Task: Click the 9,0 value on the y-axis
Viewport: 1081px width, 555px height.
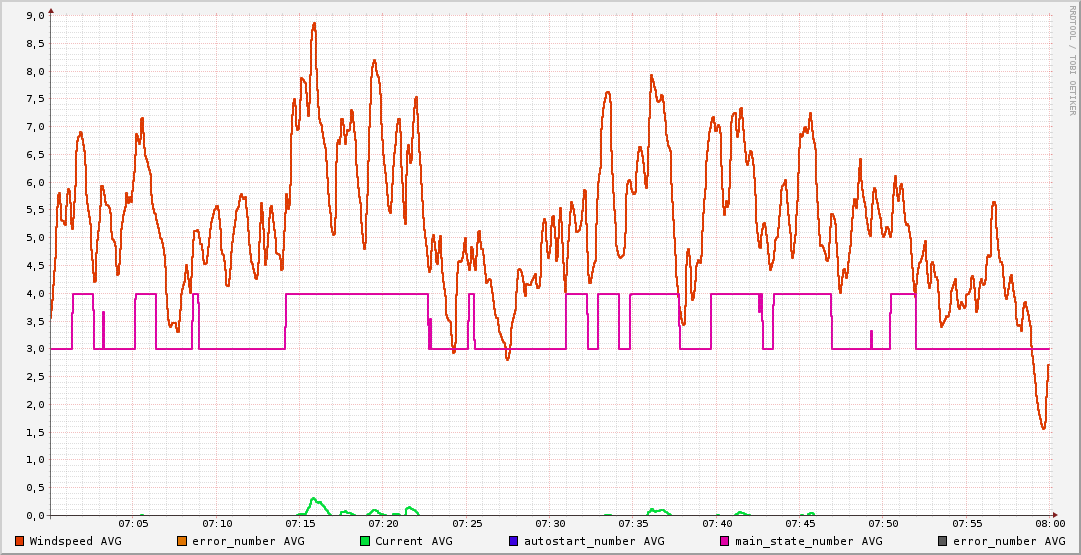Action: pyautogui.click(x=35, y=16)
